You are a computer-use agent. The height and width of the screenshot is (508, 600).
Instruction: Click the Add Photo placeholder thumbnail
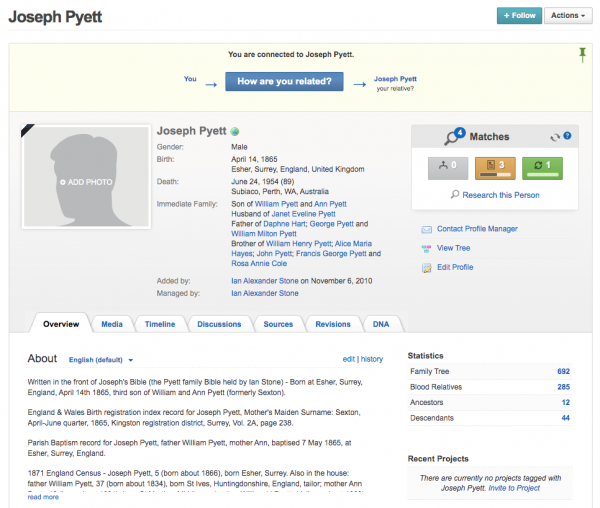point(86,177)
